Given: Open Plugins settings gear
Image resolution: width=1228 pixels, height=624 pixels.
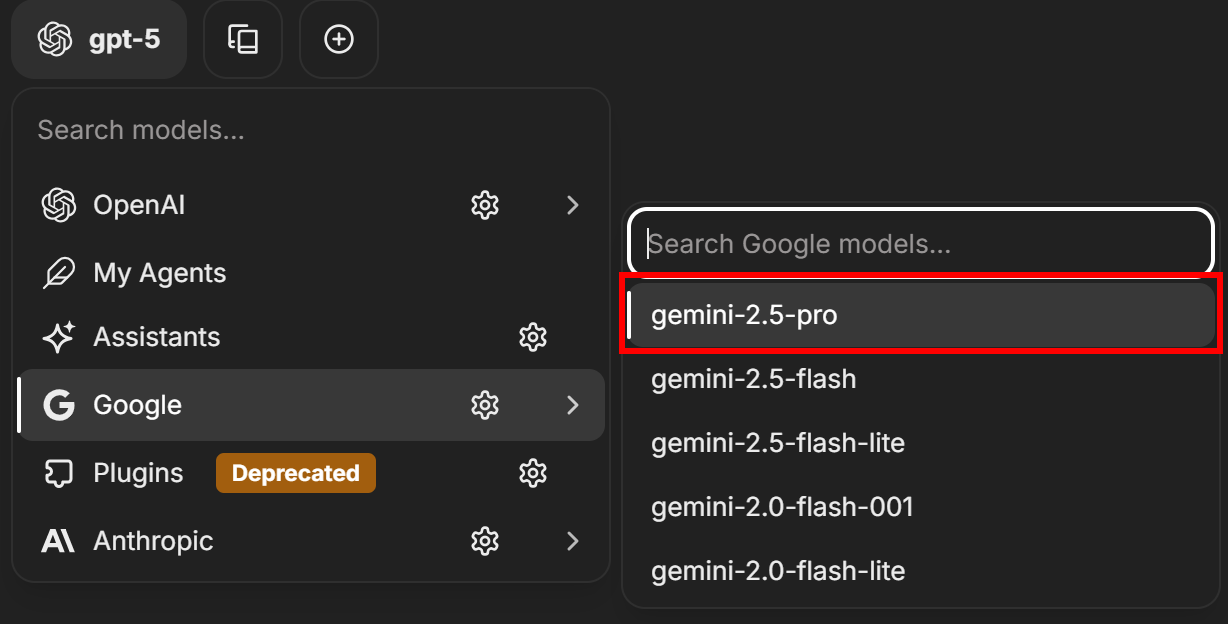Looking at the screenshot, I should click(533, 472).
